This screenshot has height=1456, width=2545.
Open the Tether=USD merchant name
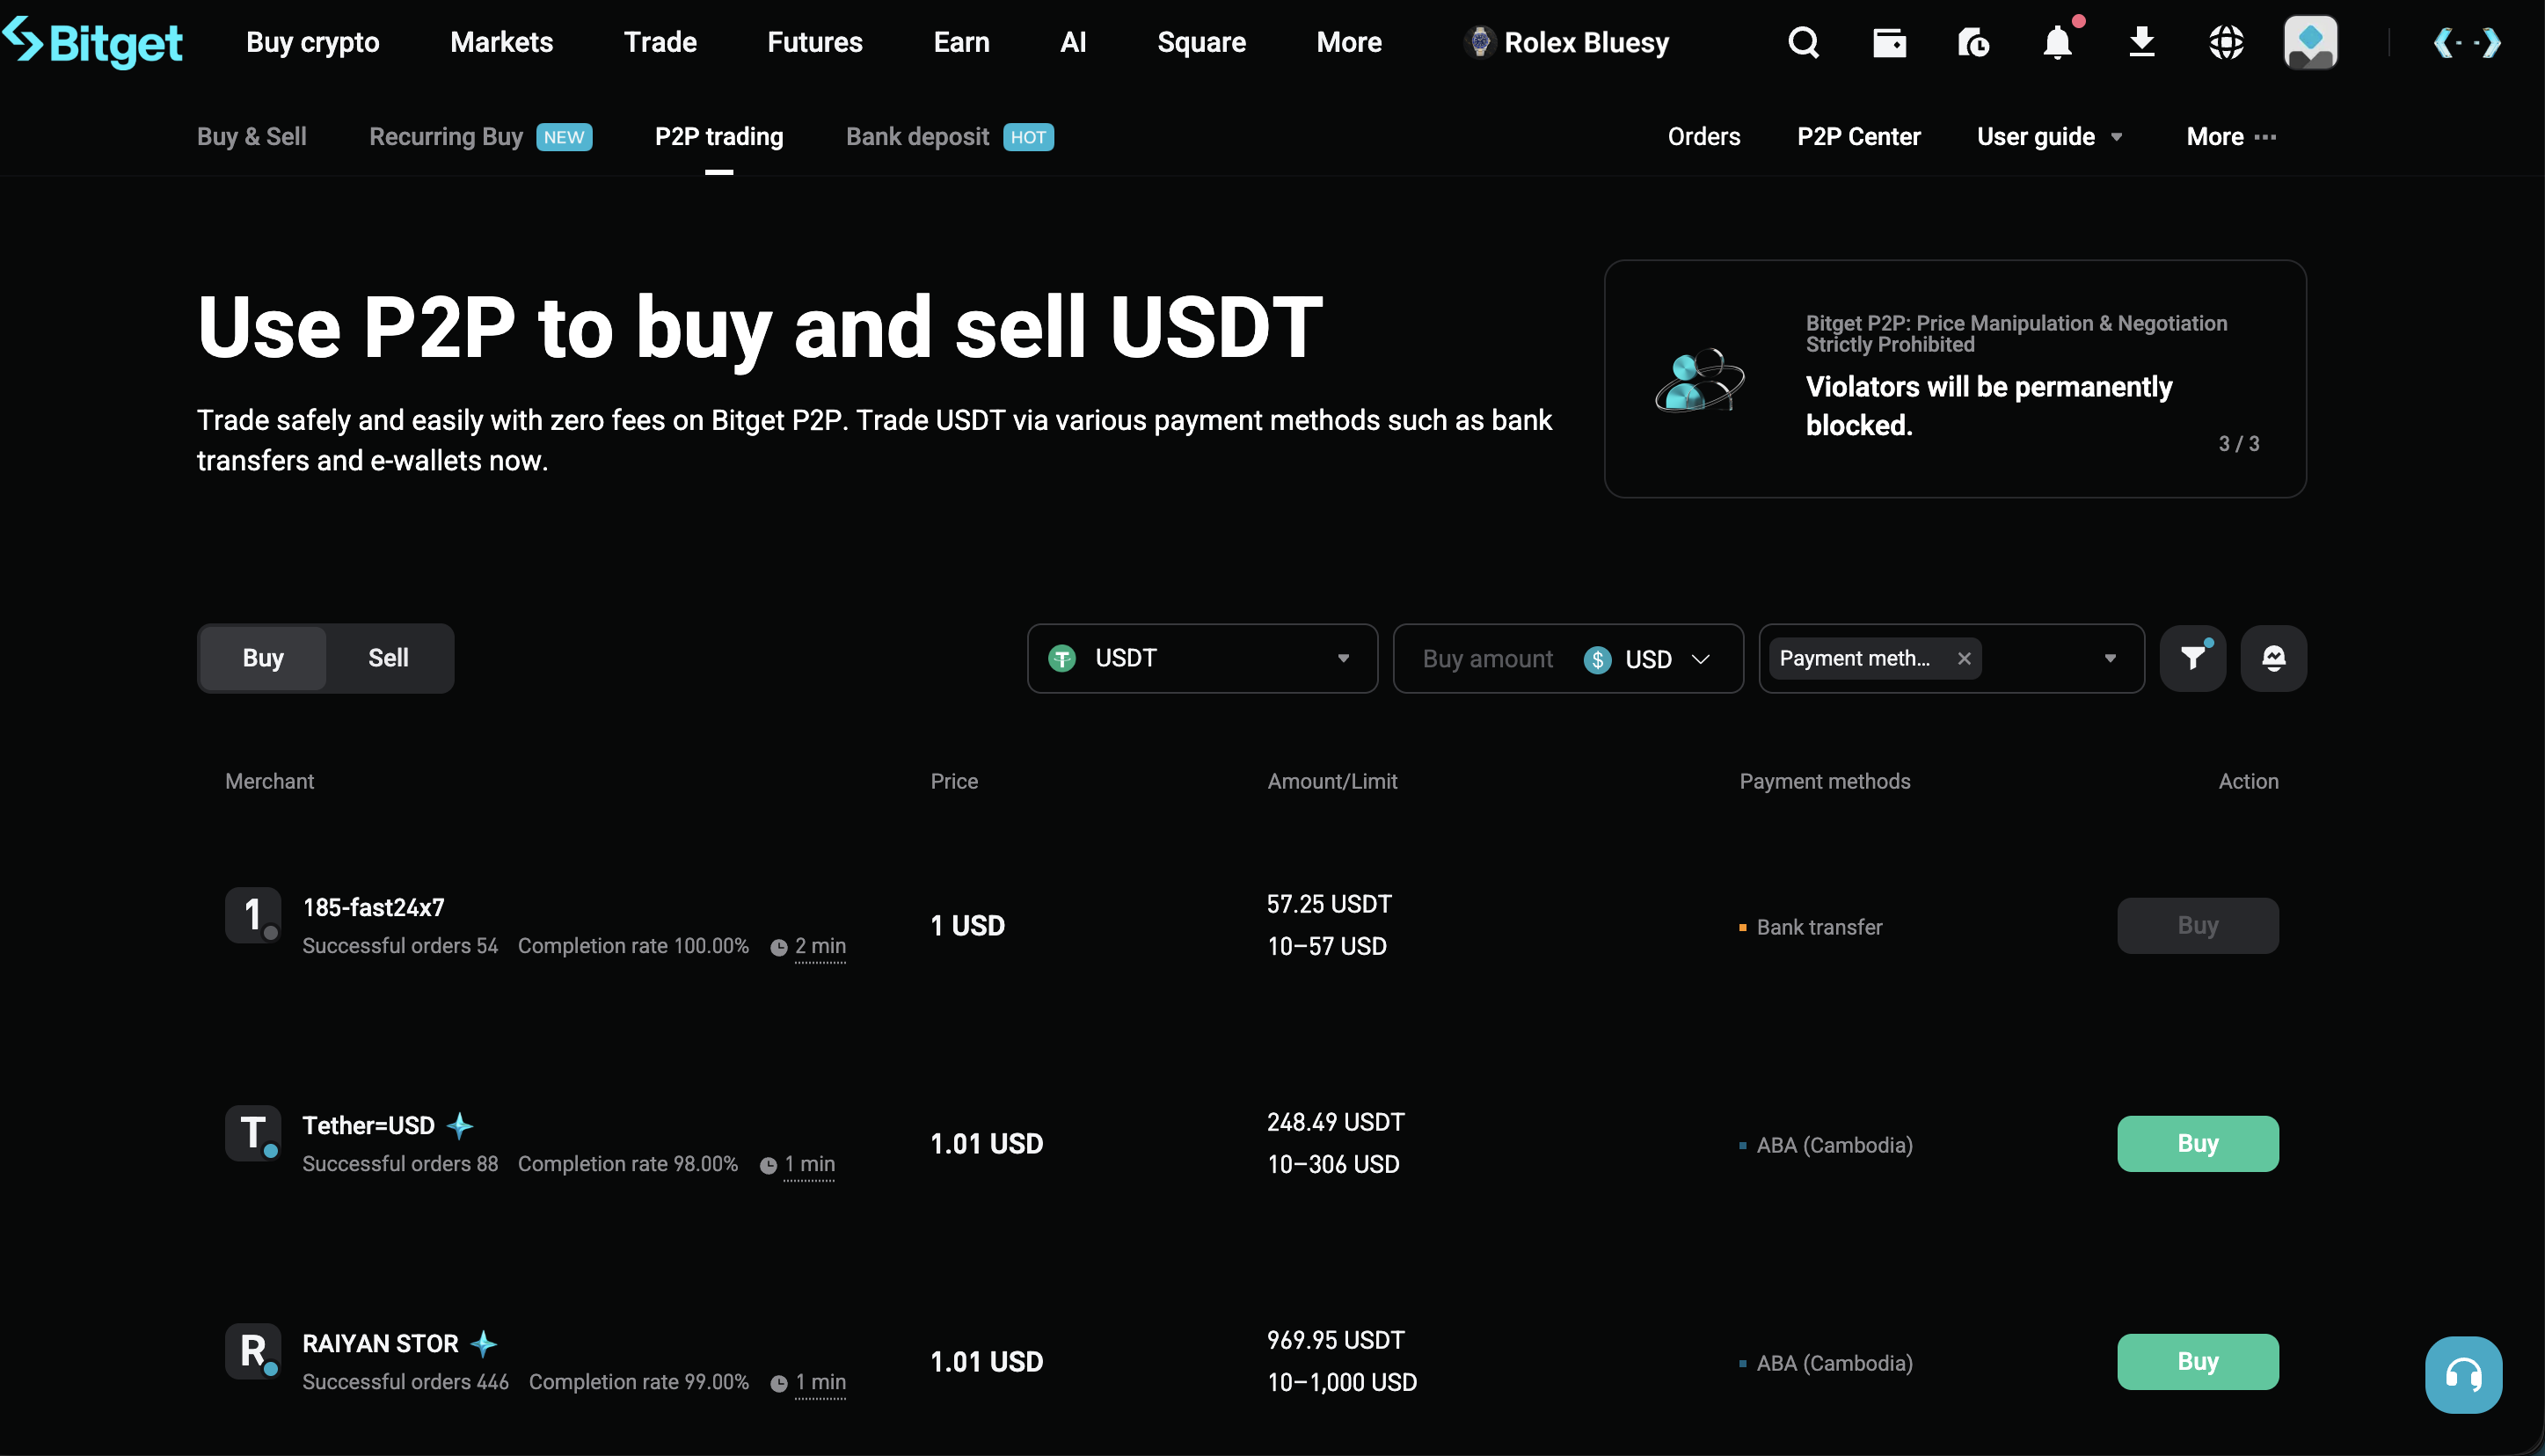tap(368, 1125)
